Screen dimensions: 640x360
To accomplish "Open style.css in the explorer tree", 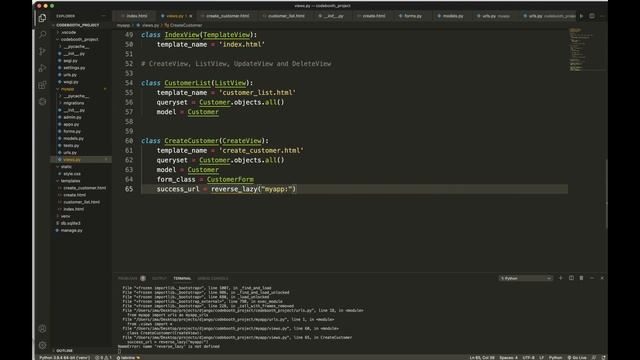I will pyautogui.click(x=72, y=174).
